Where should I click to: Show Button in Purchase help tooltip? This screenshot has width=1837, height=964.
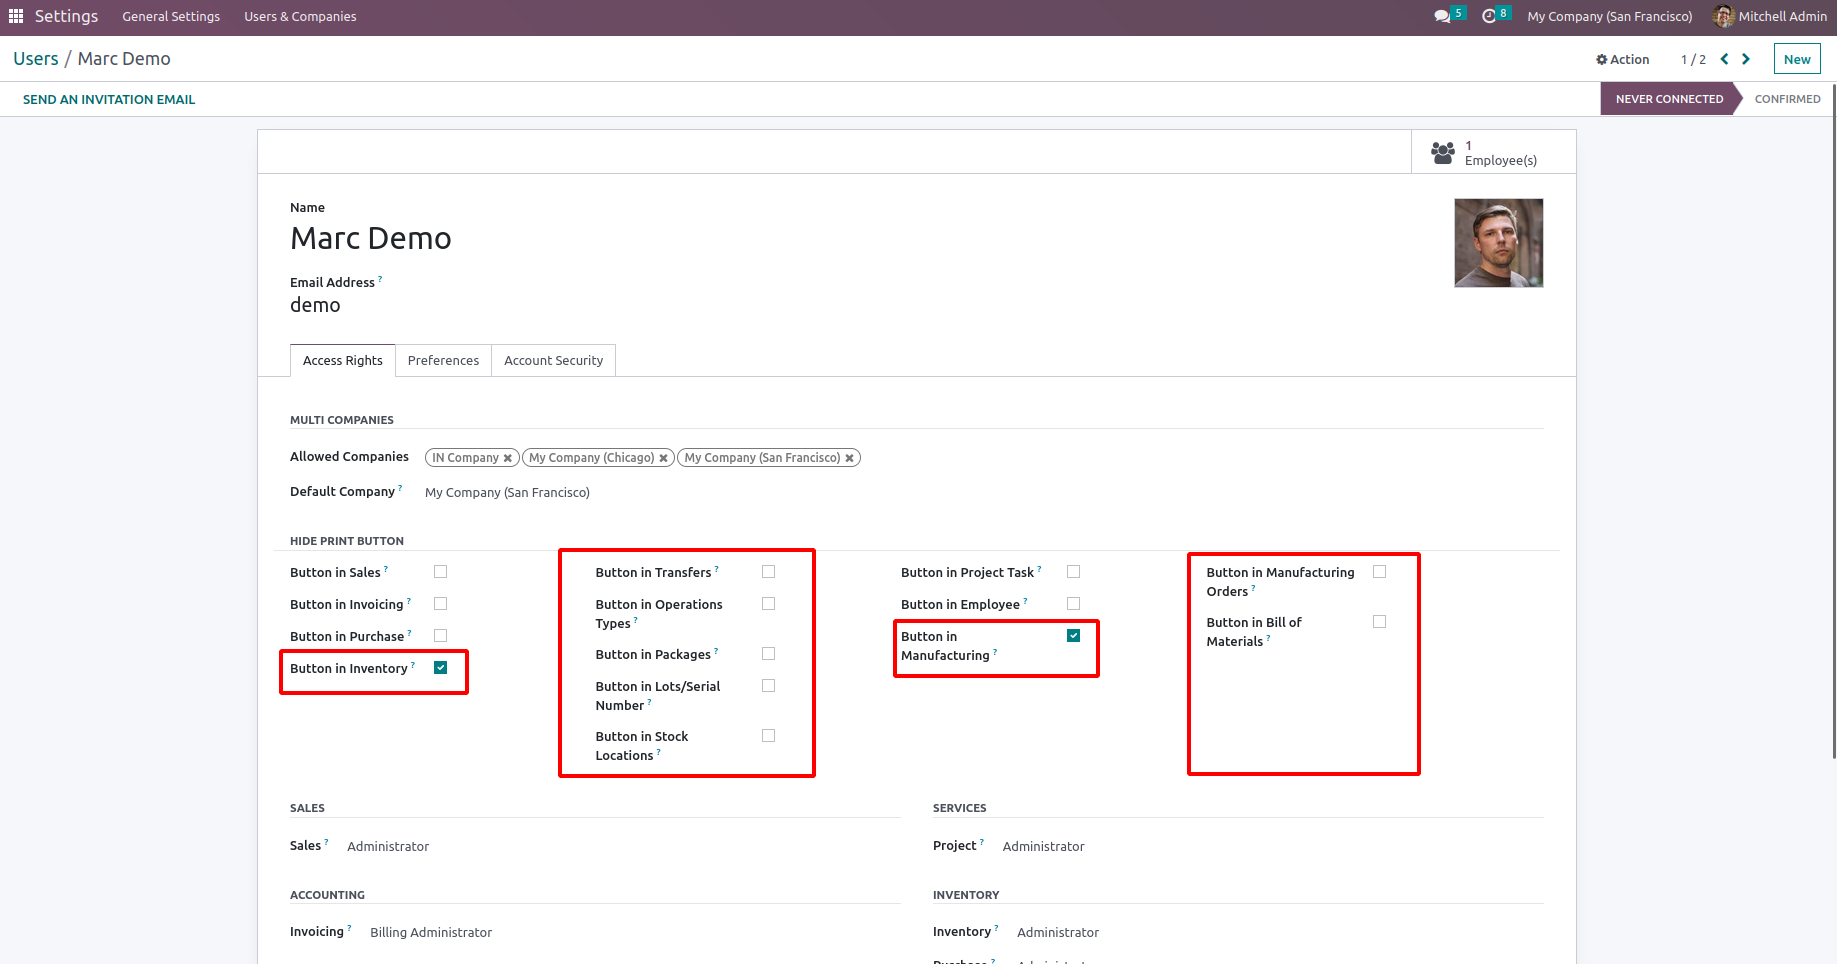410,633
